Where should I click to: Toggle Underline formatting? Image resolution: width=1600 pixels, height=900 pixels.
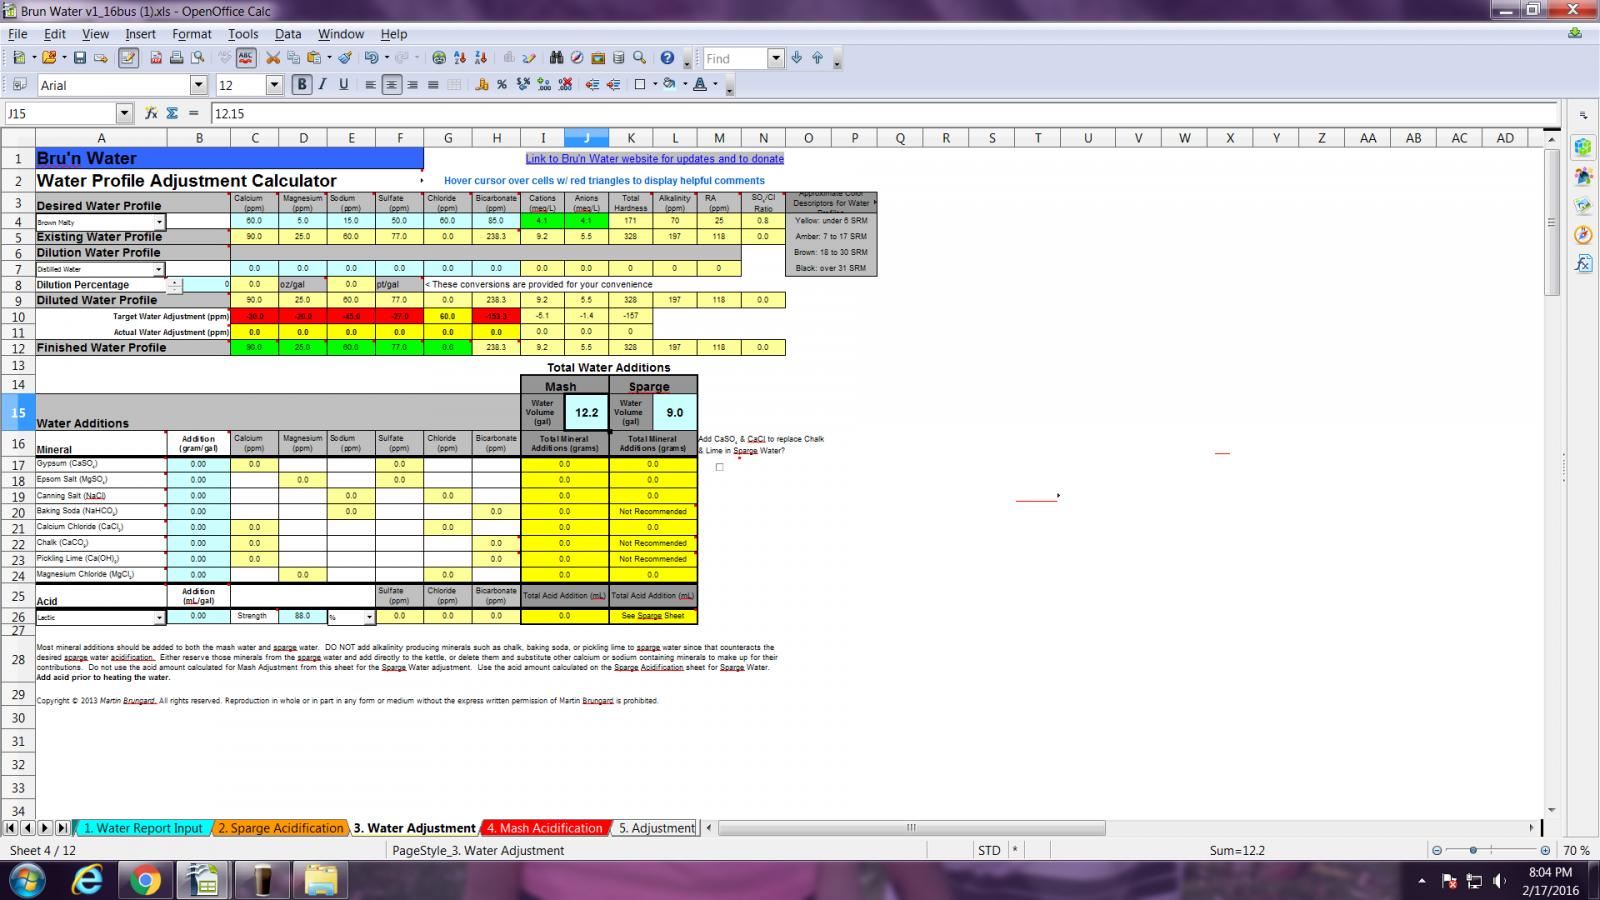tap(343, 85)
